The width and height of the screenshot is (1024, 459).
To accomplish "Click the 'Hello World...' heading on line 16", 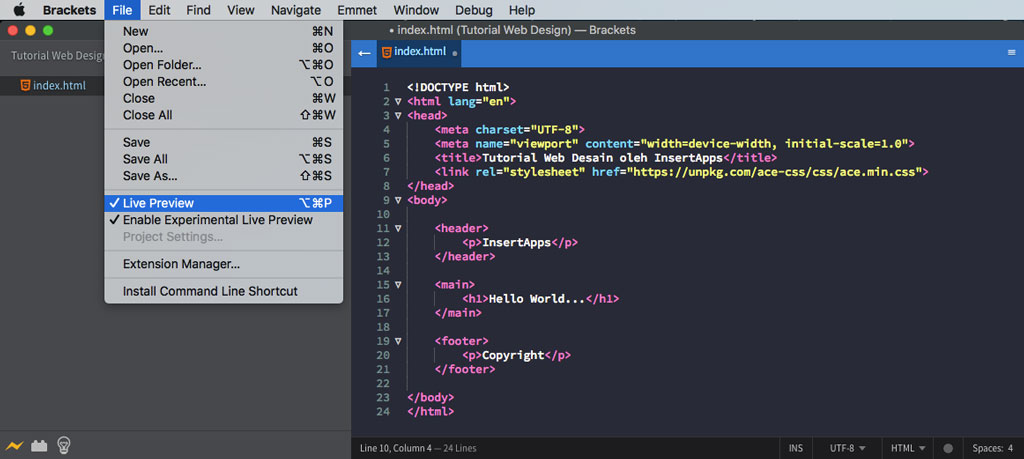I will tap(537, 298).
